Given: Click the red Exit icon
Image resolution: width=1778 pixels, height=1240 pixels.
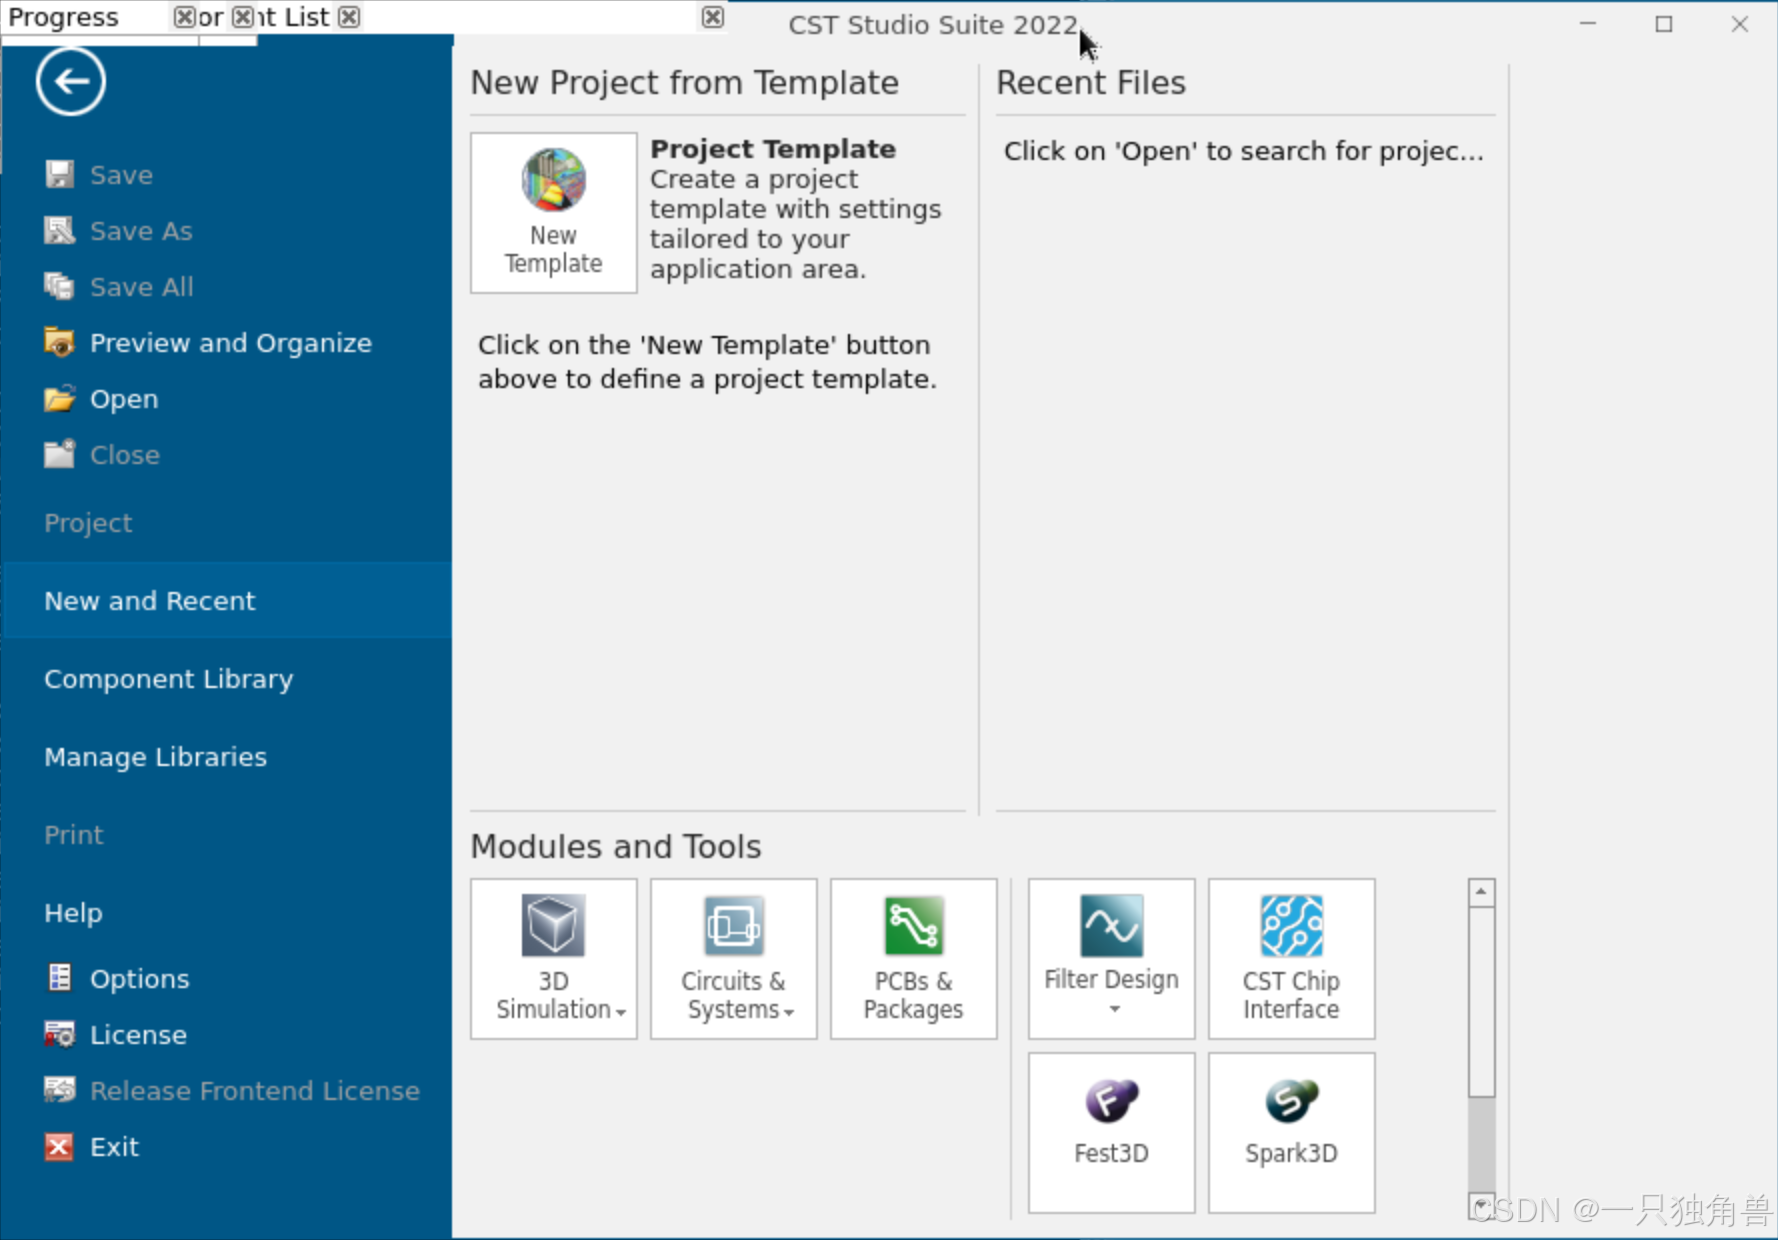Looking at the screenshot, I should click(59, 1146).
